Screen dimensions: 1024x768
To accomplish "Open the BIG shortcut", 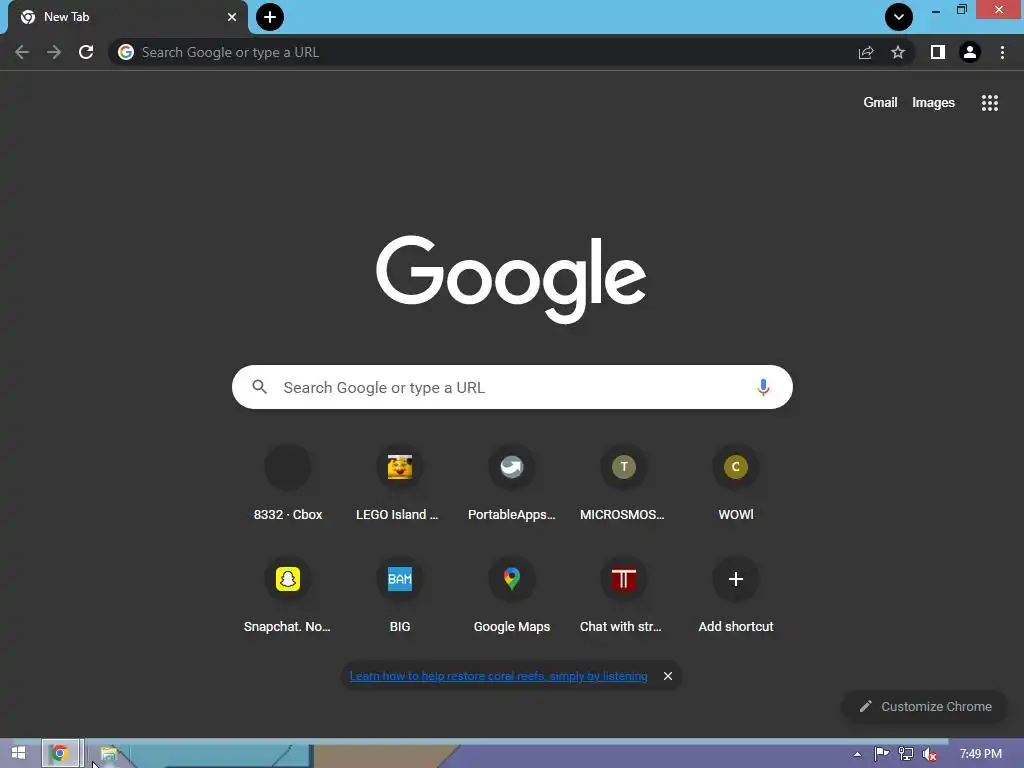I will click(x=400, y=596).
